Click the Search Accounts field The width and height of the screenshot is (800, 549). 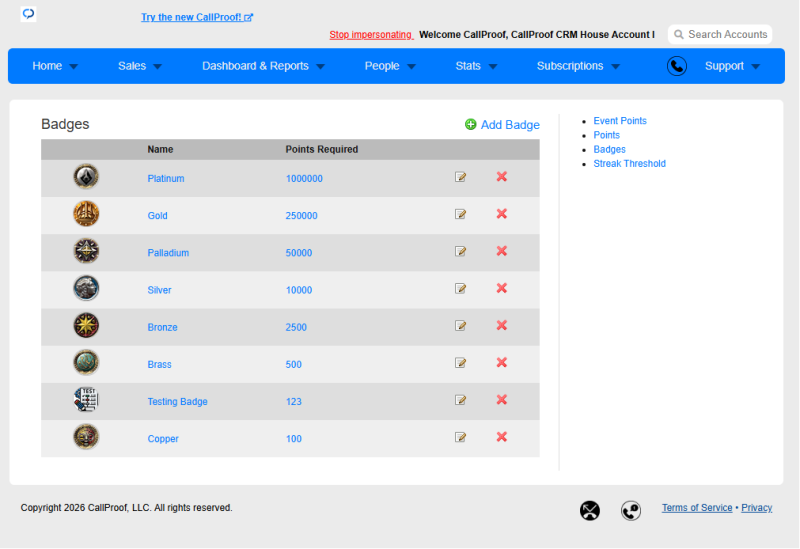pyautogui.click(x=720, y=34)
